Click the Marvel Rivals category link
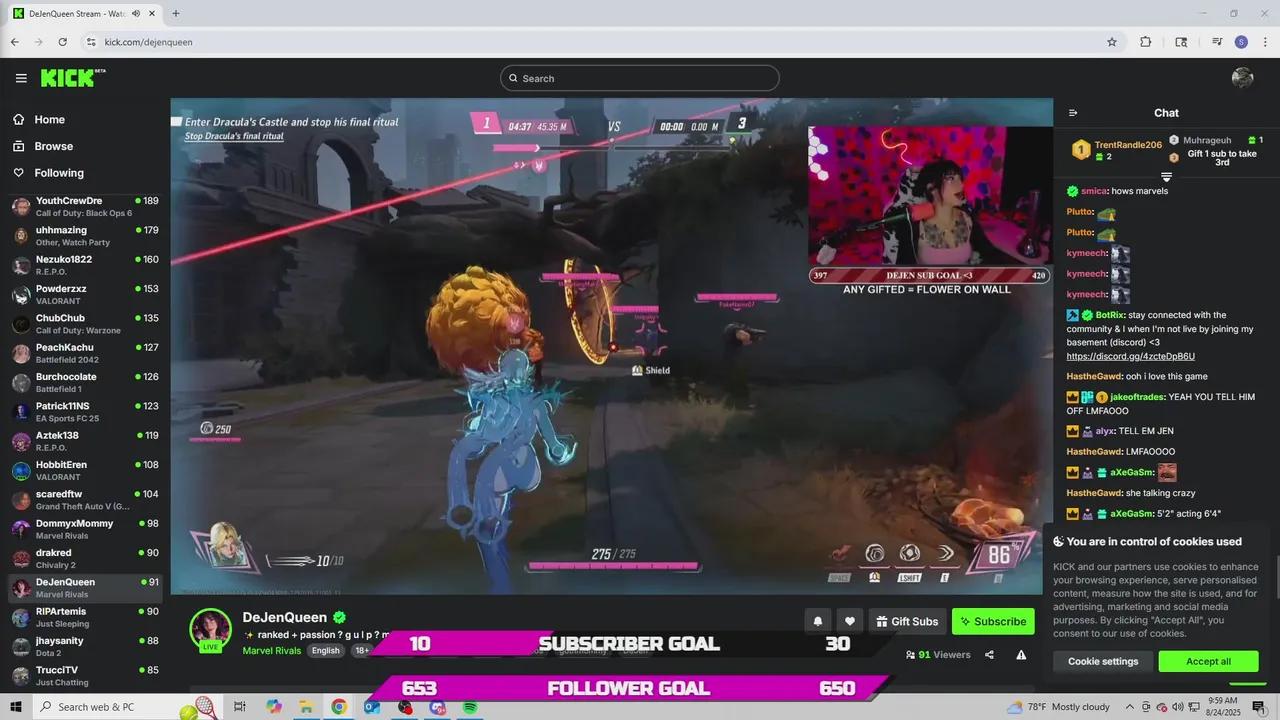The width and height of the screenshot is (1280, 720). pos(272,650)
